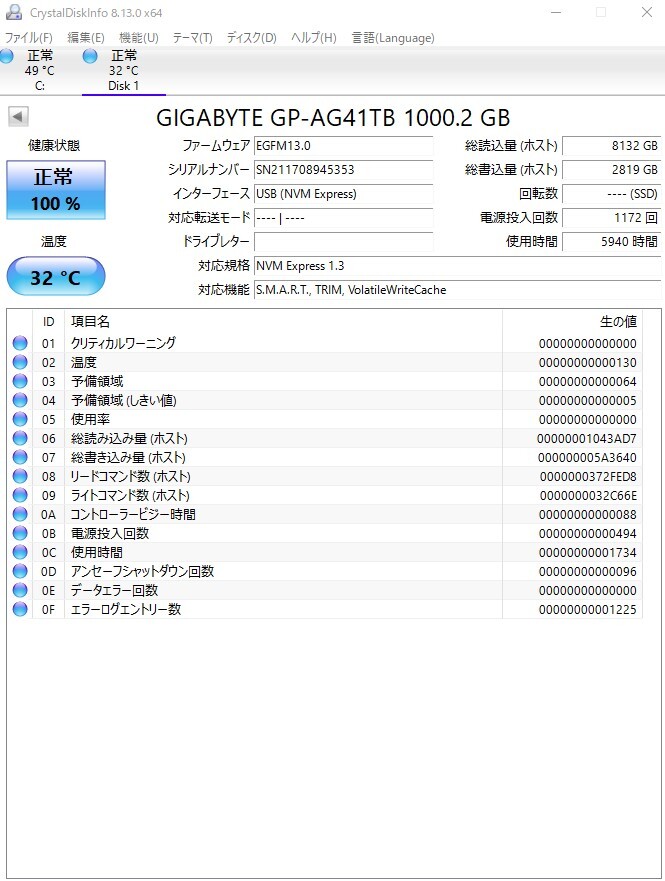The width and height of the screenshot is (665, 881).
Task: Click the power-on count value 1172 回
Action: 612,218
